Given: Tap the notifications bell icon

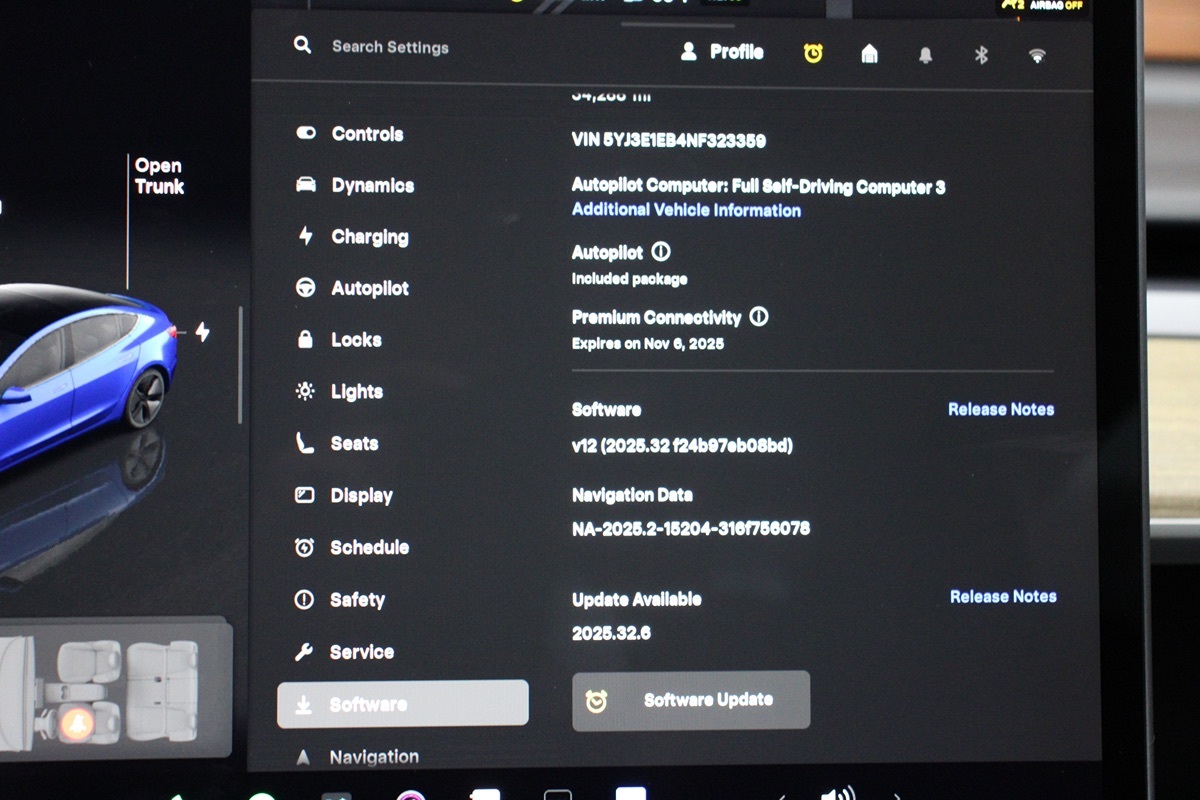Looking at the screenshot, I should click(925, 55).
